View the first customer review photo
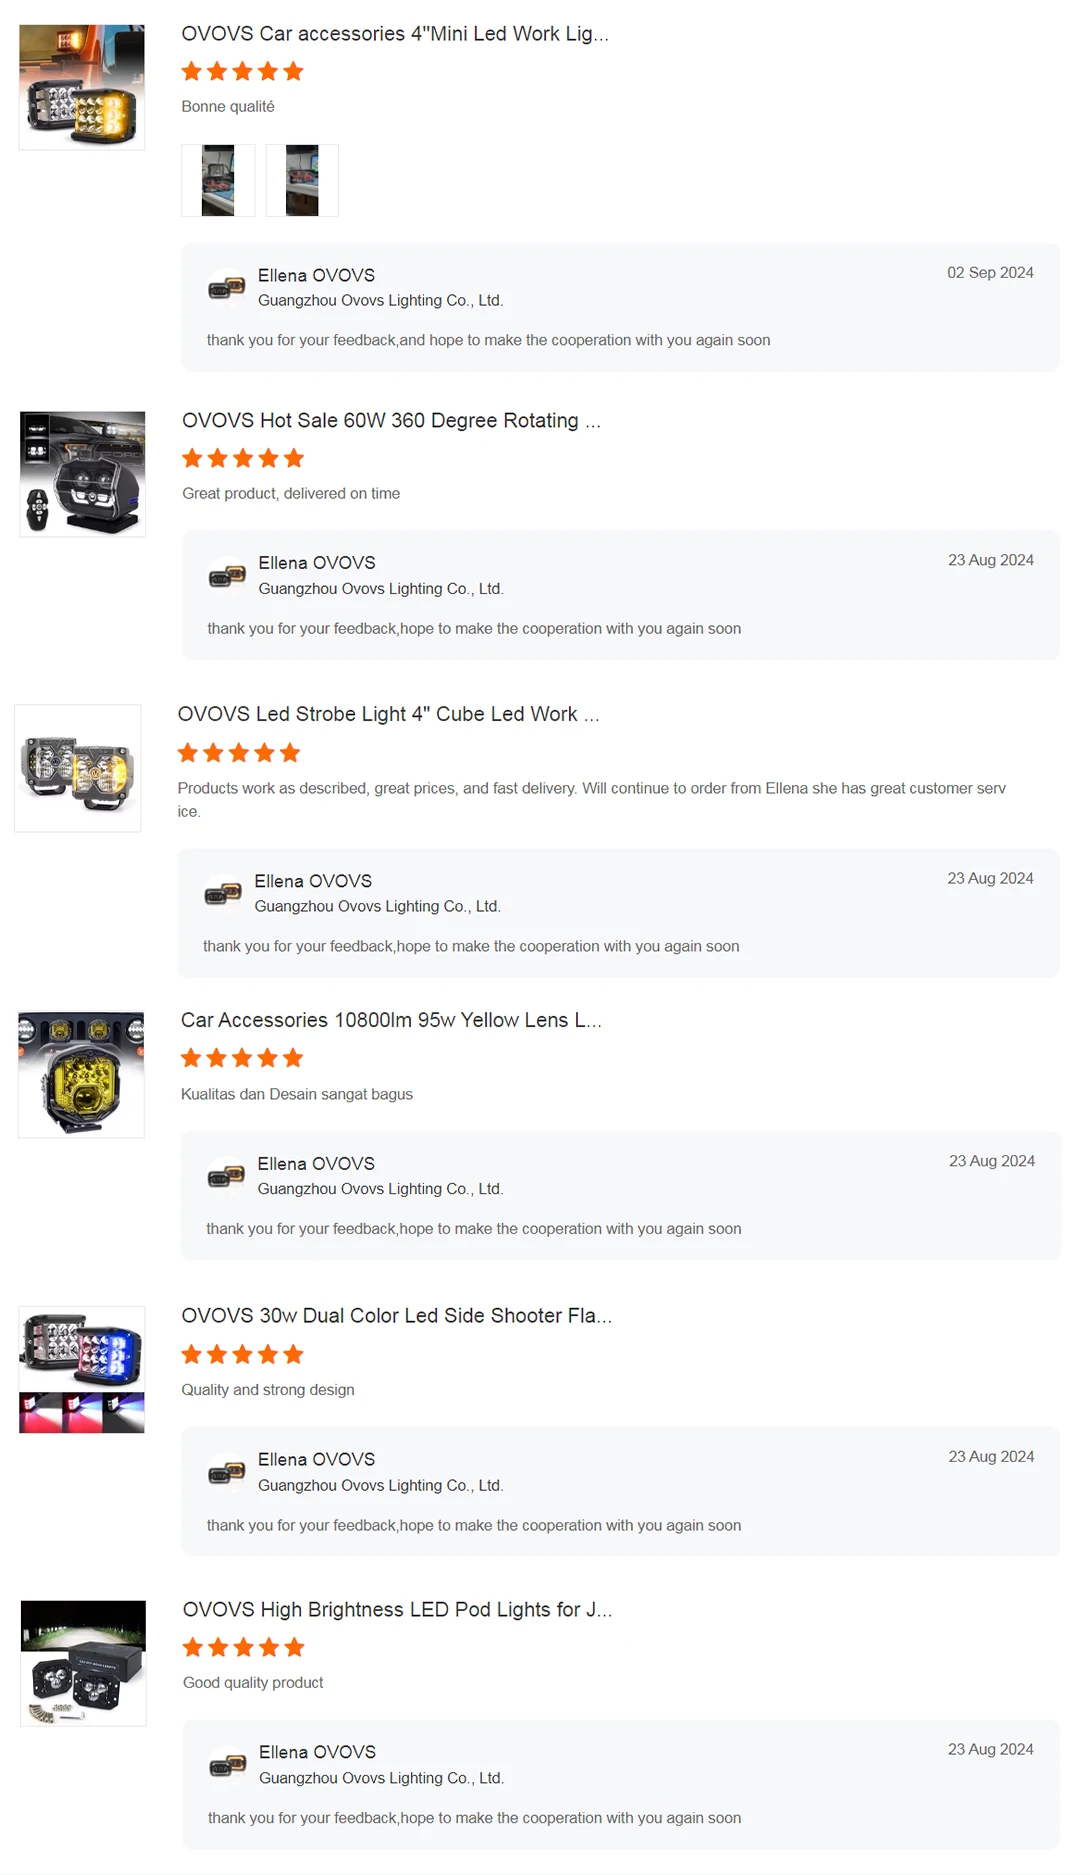Viewport: 1090px width, 1875px height. [218, 180]
